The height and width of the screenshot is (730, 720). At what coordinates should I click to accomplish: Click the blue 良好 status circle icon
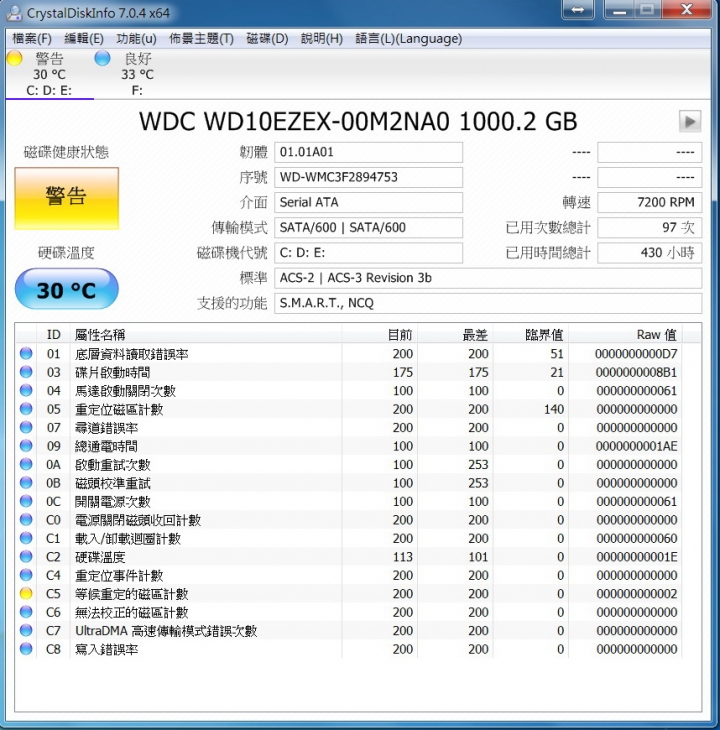tap(102, 58)
